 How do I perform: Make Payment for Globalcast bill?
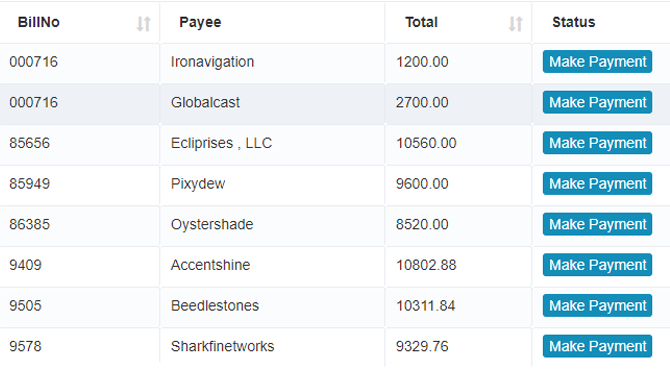coord(597,102)
